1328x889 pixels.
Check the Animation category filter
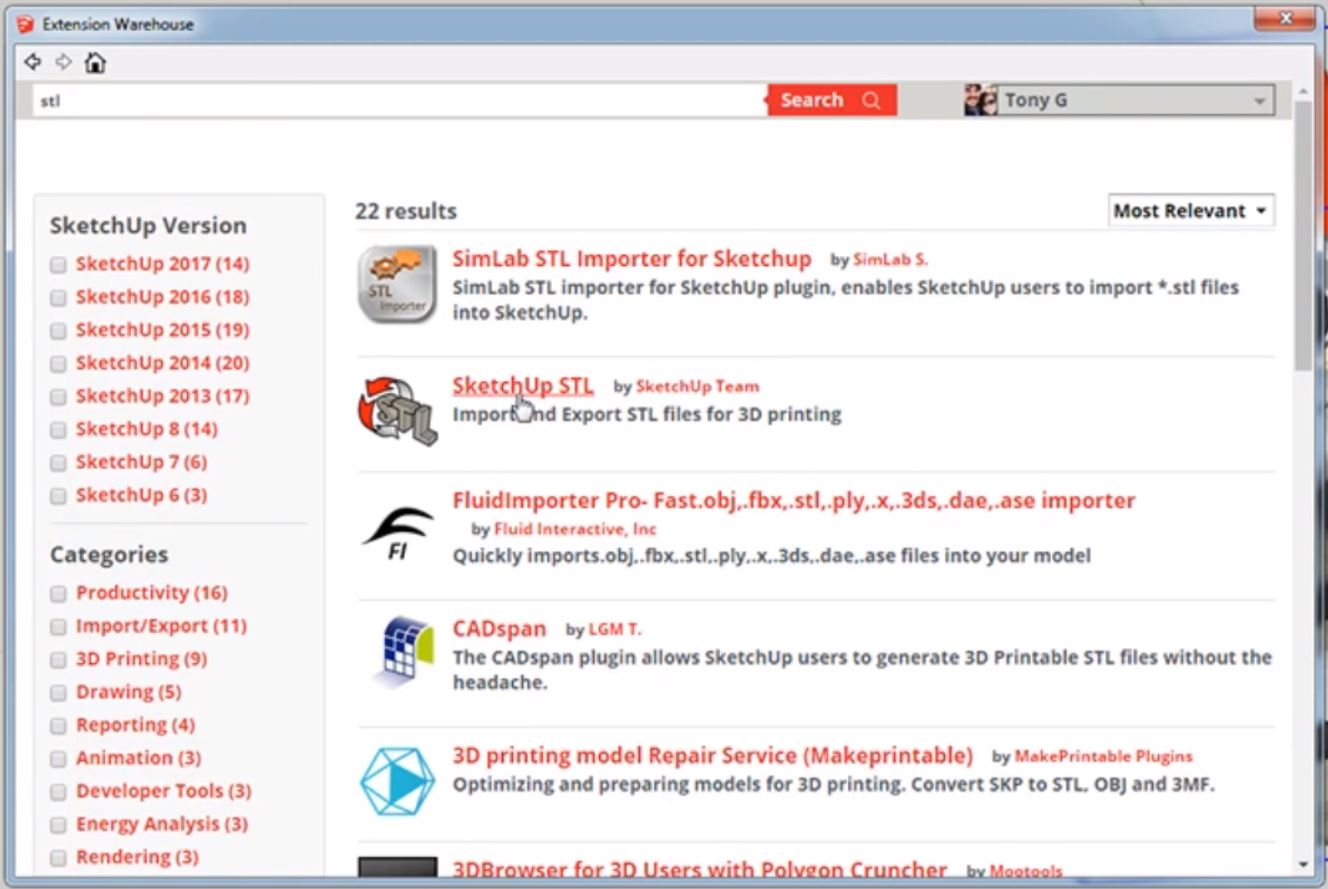[58, 759]
